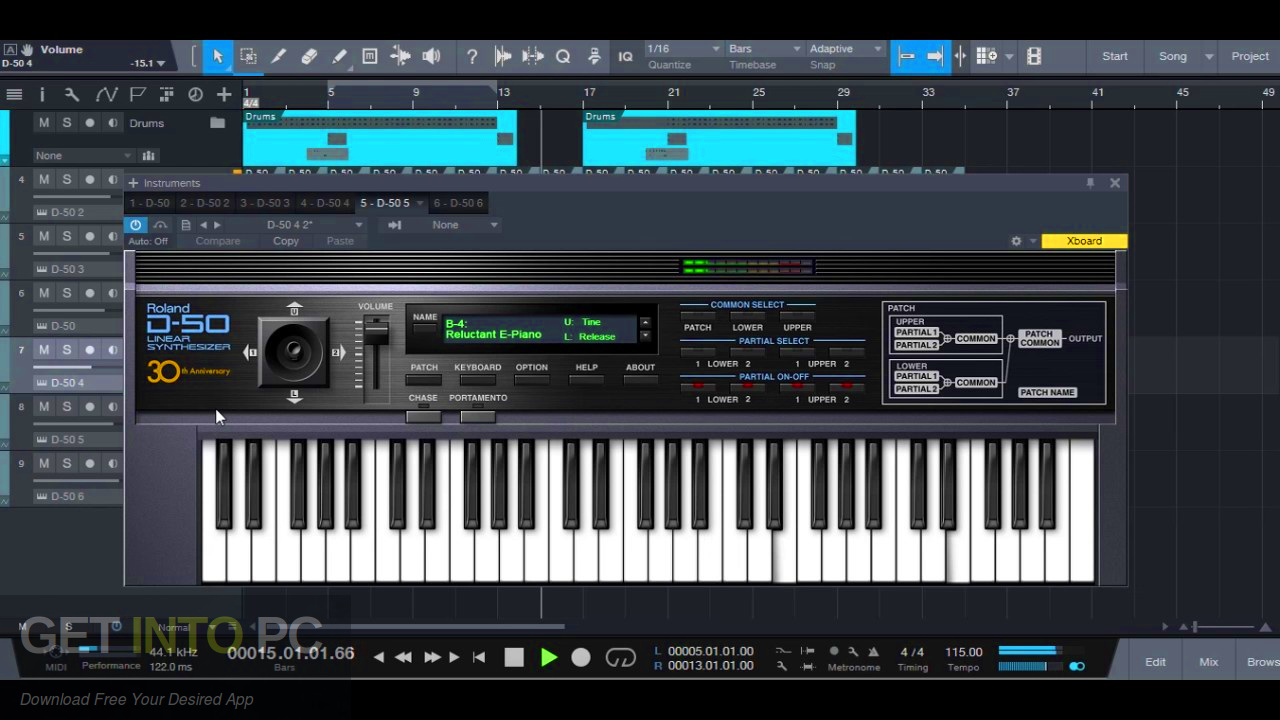Screen dimensions: 1280x720
Task: Switch to the 2 - D-50 2 tab
Action: click(204, 203)
